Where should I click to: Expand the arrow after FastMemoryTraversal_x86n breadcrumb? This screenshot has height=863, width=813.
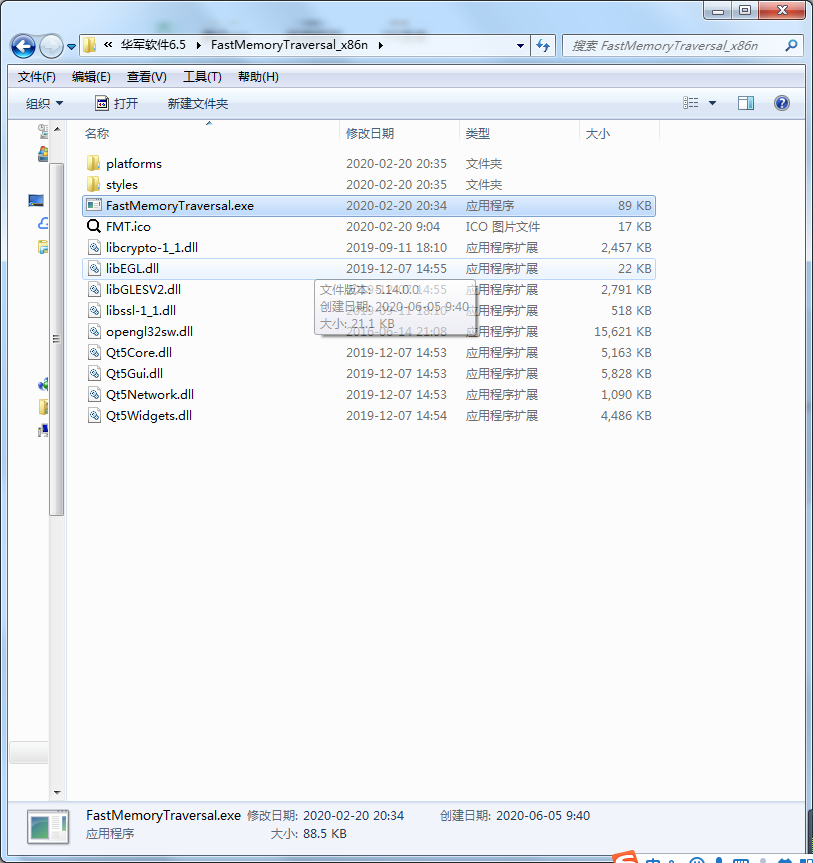(x=380, y=45)
